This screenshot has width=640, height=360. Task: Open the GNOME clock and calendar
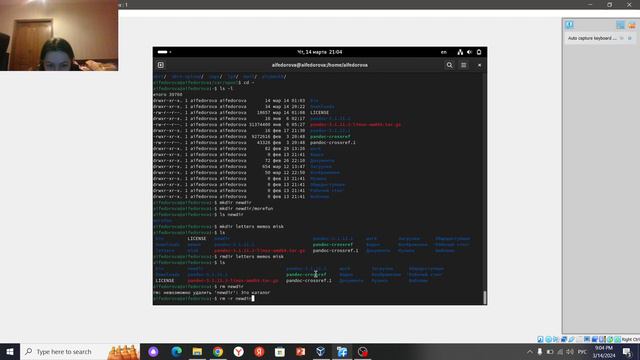click(320, 52)
